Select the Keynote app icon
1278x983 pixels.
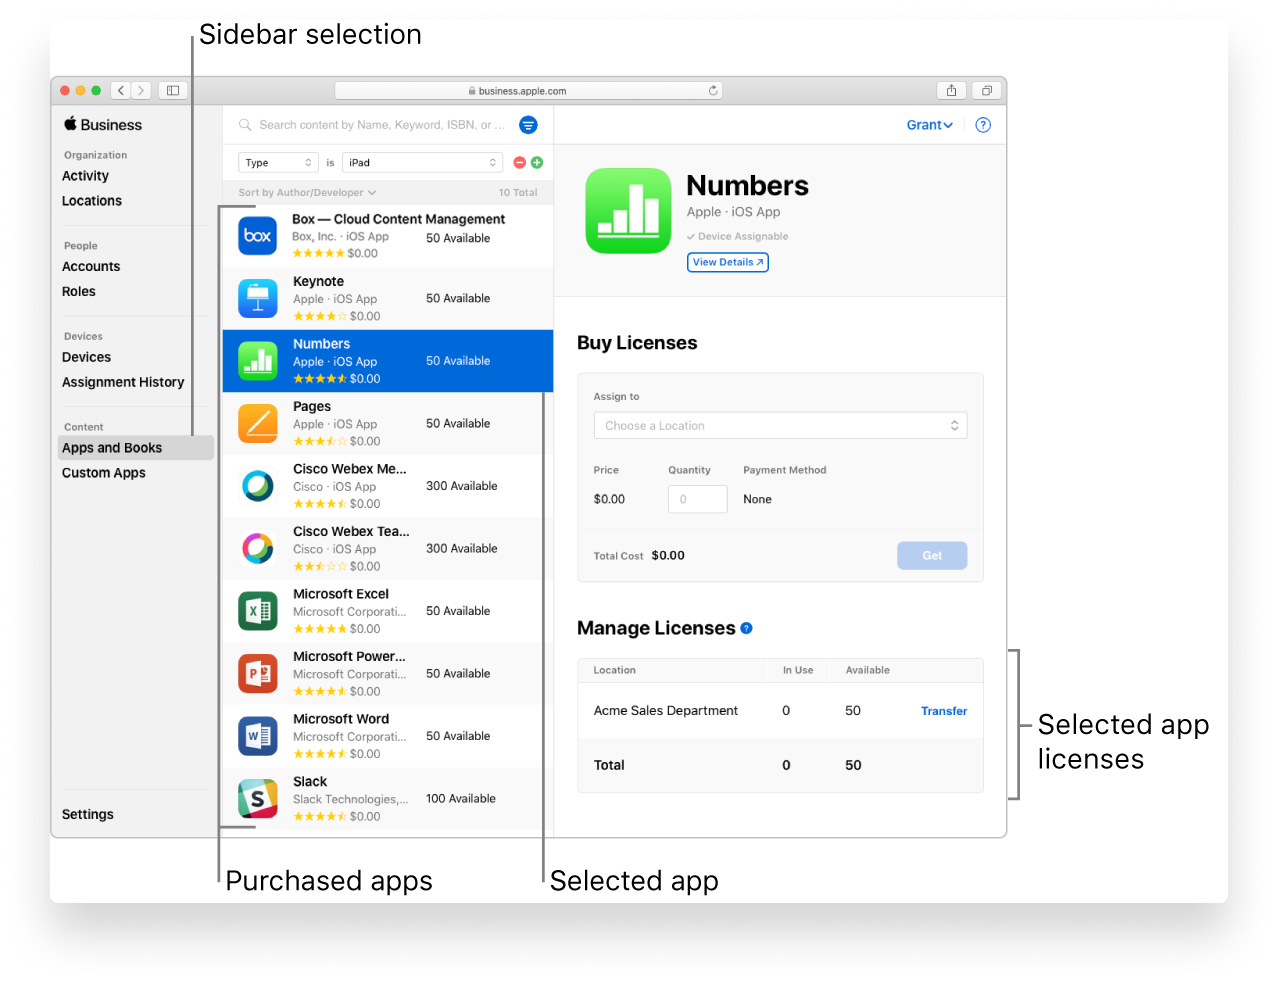[258, 299]
